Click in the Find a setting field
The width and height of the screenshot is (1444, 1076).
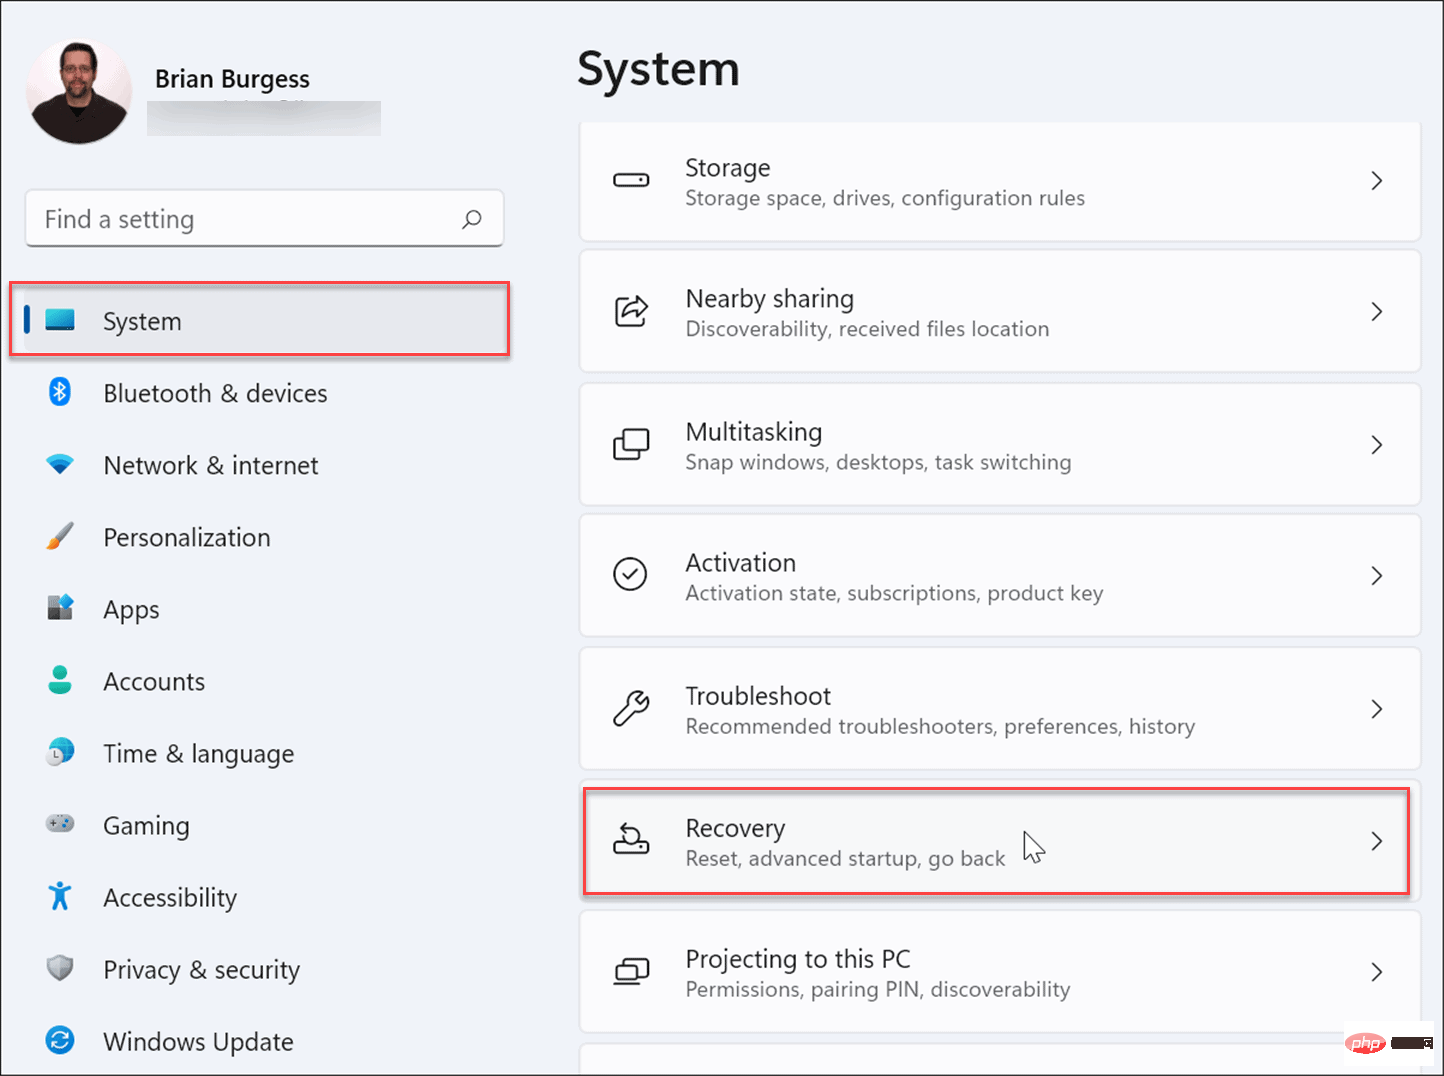(264, 219)
